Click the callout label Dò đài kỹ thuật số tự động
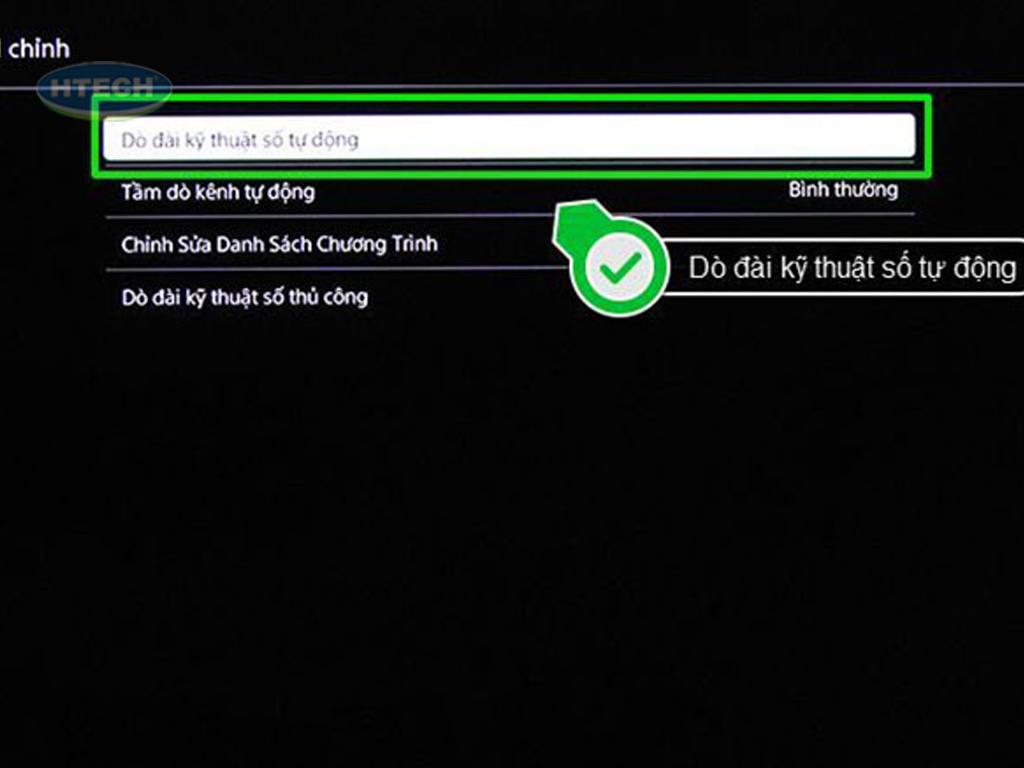 850,268
